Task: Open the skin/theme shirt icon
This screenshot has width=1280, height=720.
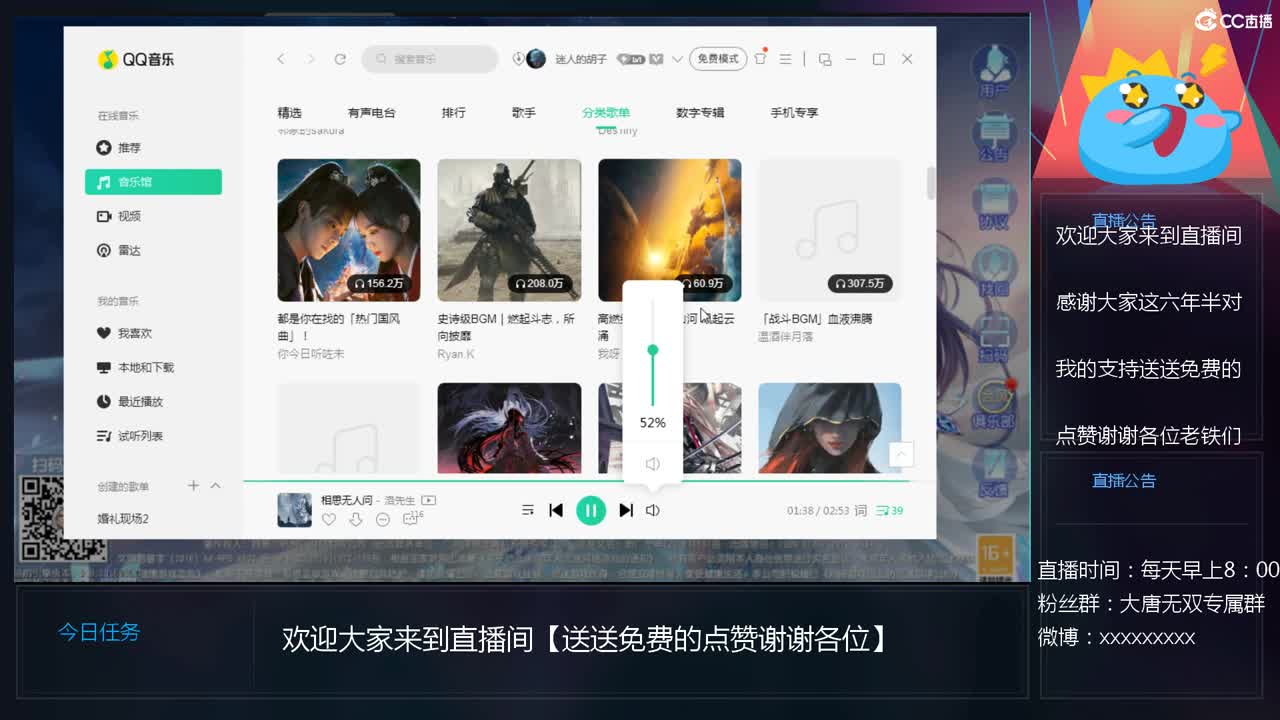Action: [760, 59]
